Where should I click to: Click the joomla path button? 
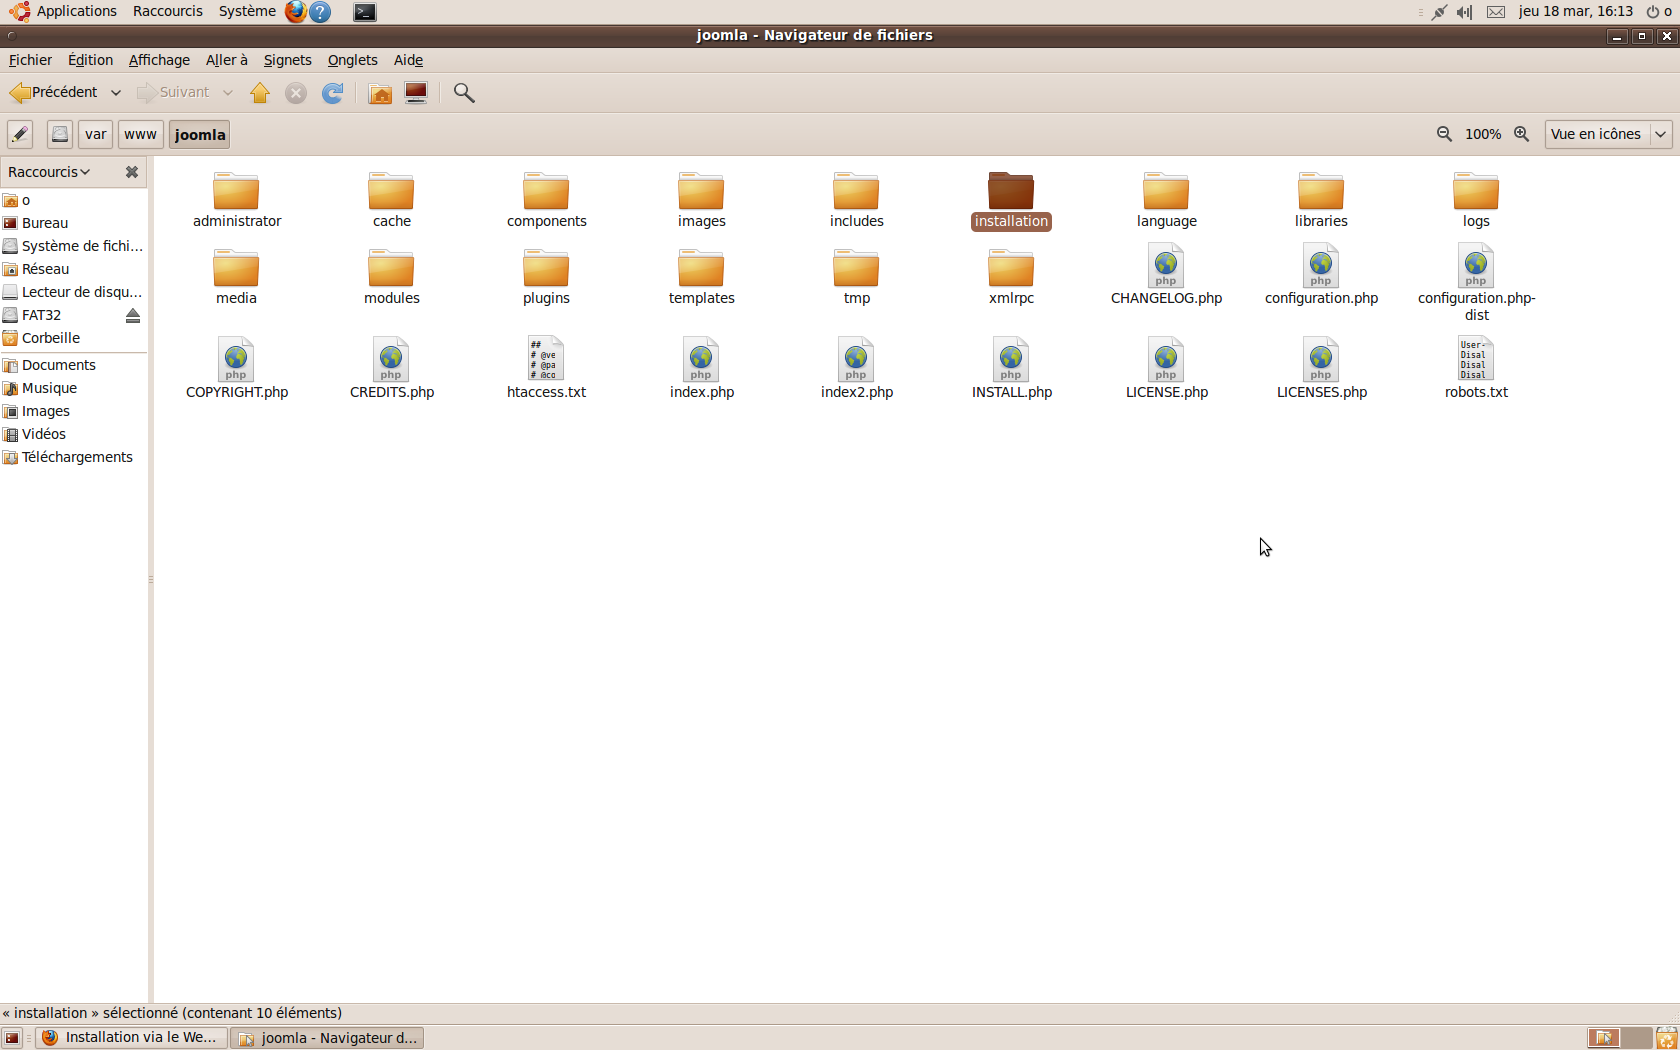click(200, 134)
